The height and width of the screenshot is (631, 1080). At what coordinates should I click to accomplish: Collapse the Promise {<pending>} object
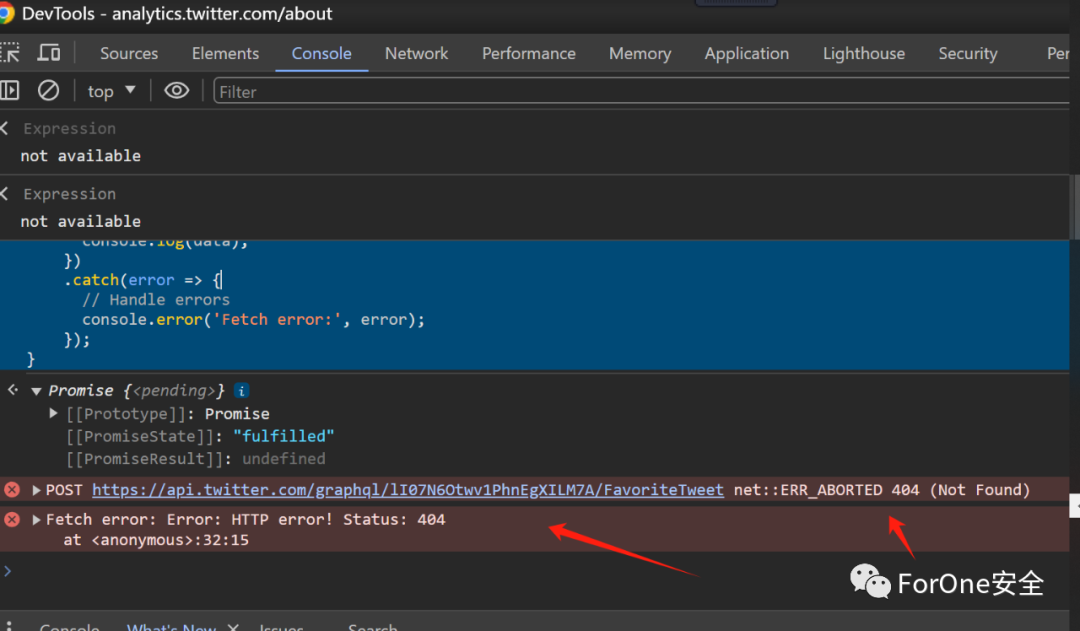[37, 391]
